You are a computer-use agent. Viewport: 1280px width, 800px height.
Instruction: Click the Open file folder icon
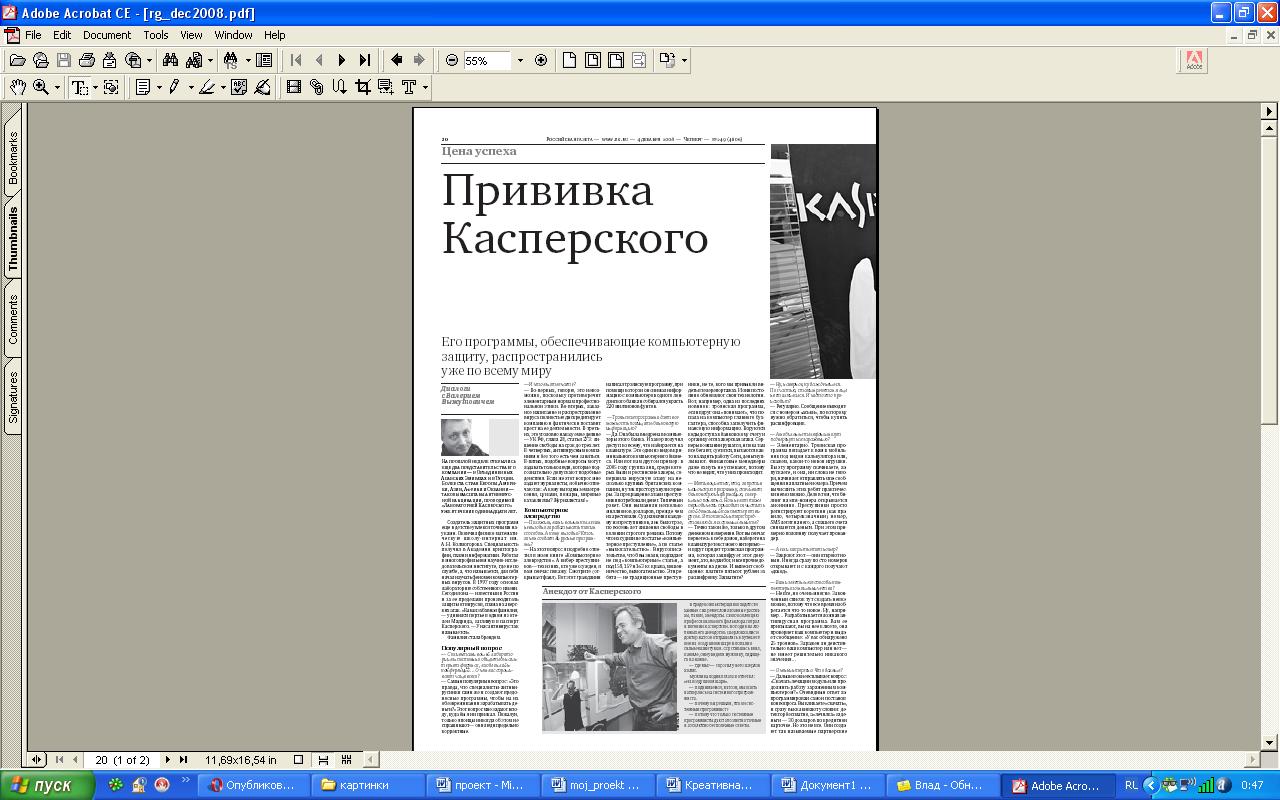17,60
